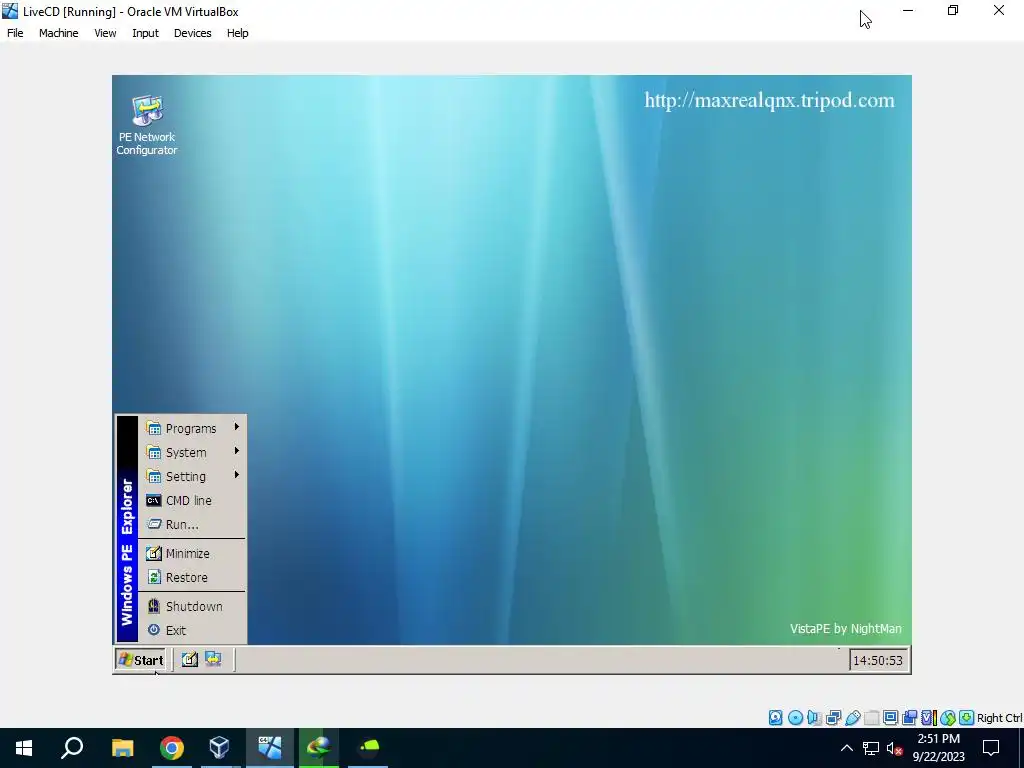Click the network adapters status icon
Screen dimensions: 1024x768
coord(833,718)
